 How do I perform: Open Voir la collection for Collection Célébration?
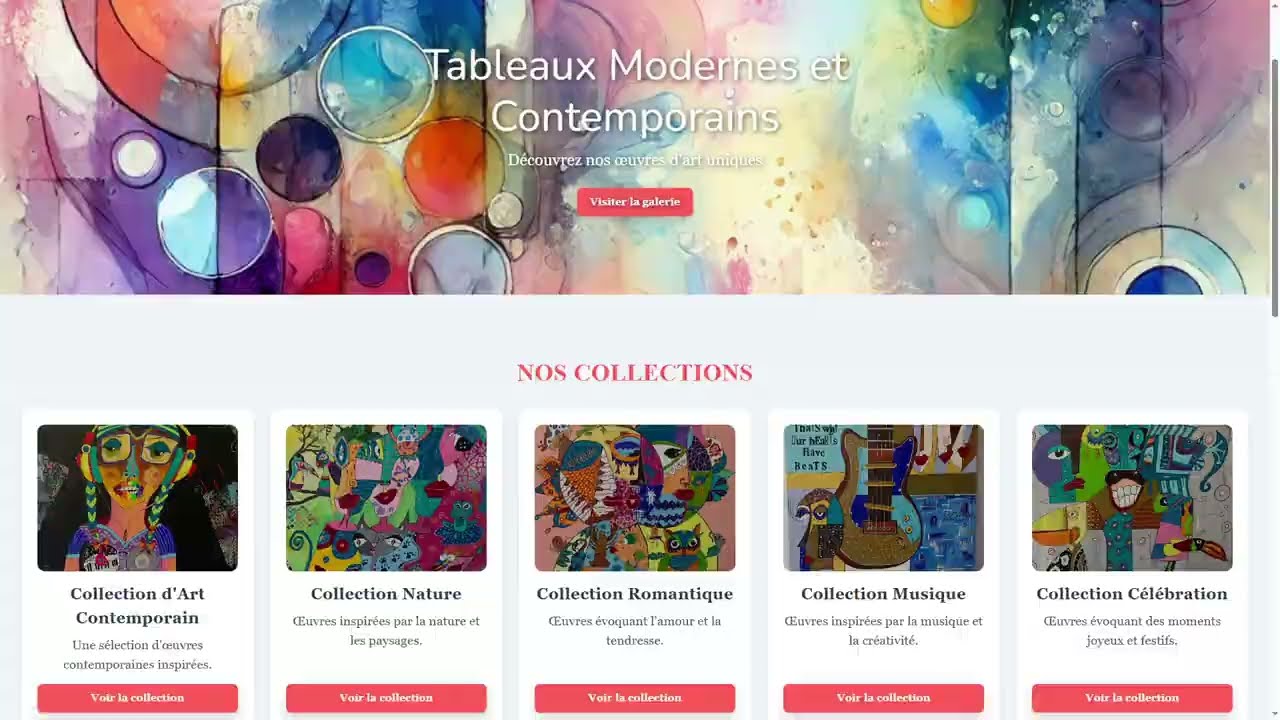(1132, 698)
